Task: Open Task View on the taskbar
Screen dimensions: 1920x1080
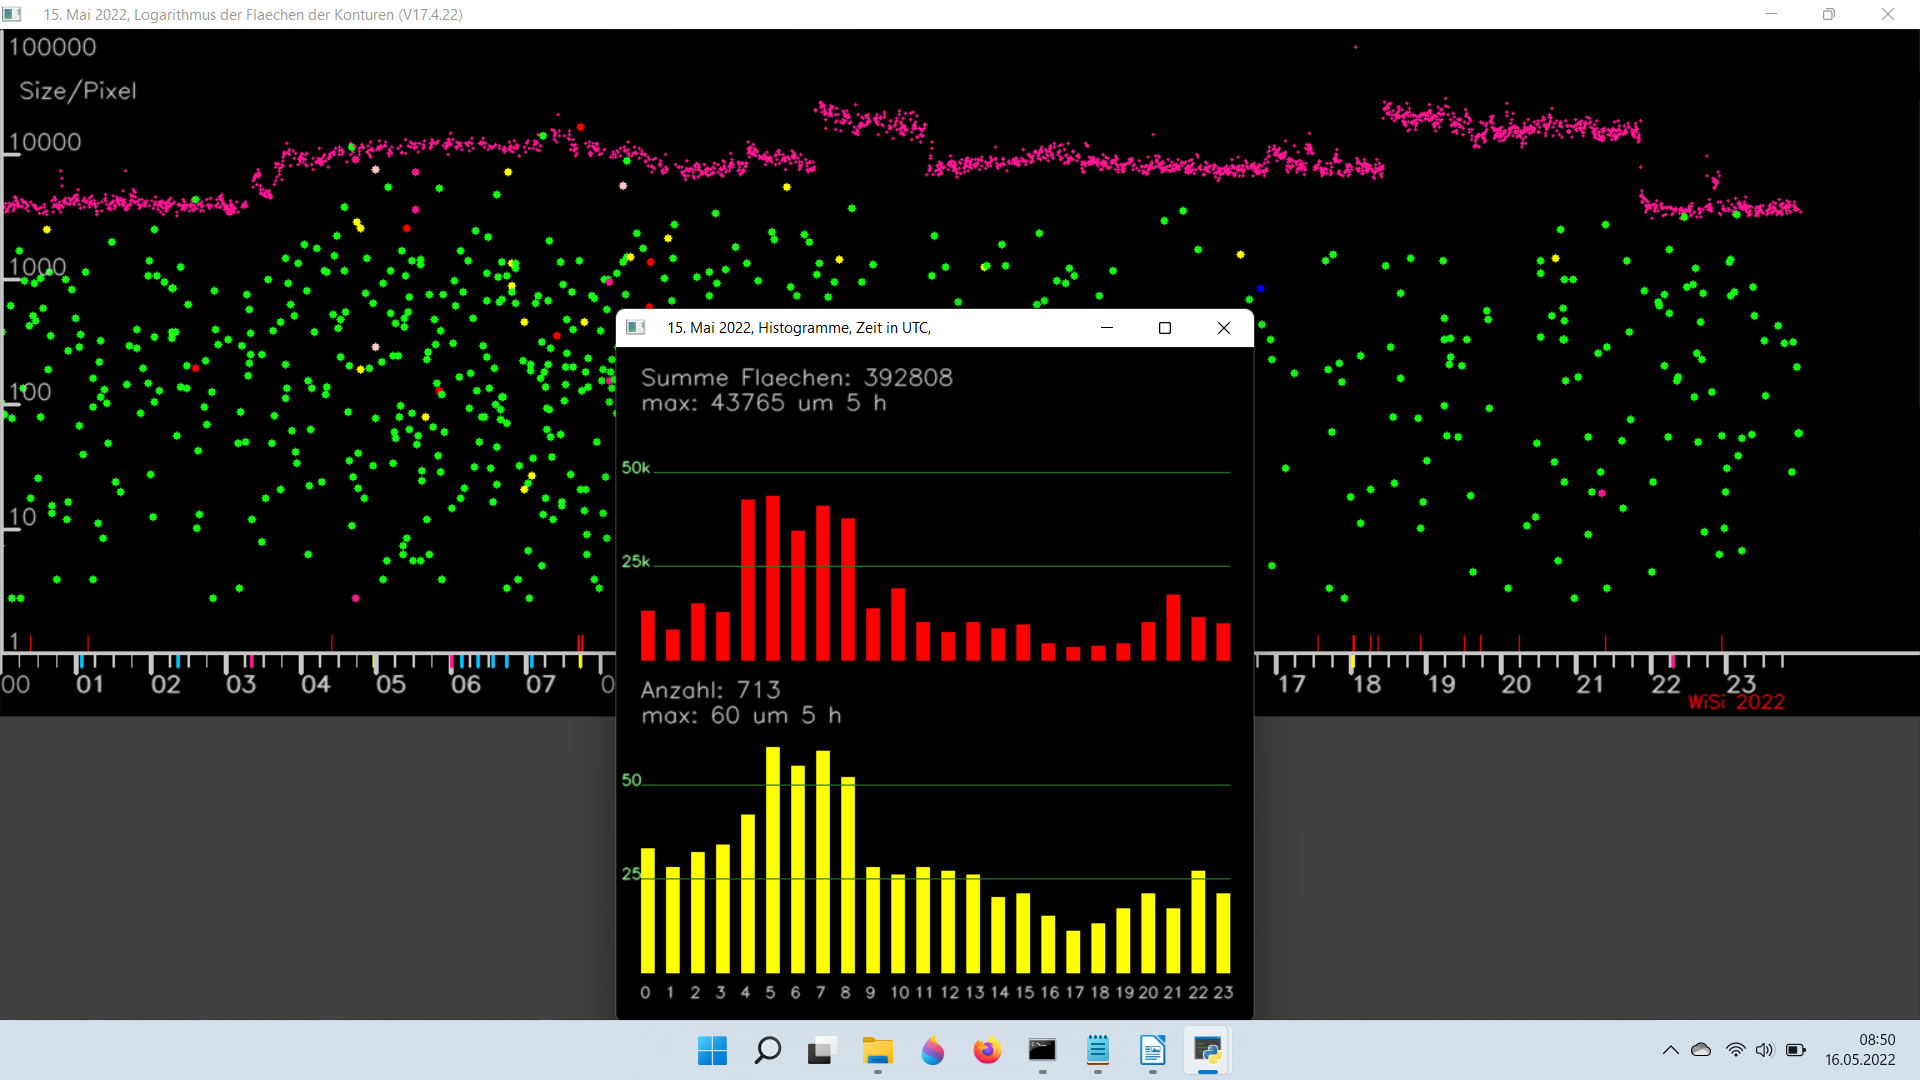Action: coord(821,1051)
